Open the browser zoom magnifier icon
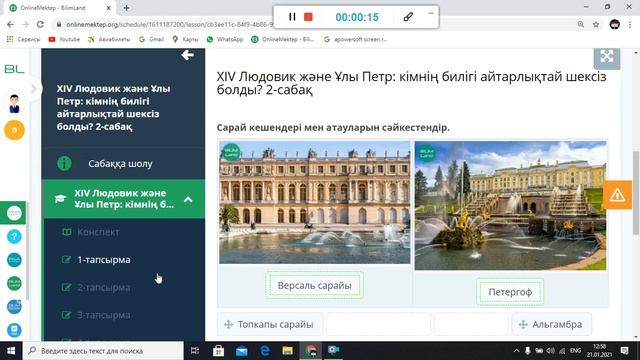 [x=581, y=24]
